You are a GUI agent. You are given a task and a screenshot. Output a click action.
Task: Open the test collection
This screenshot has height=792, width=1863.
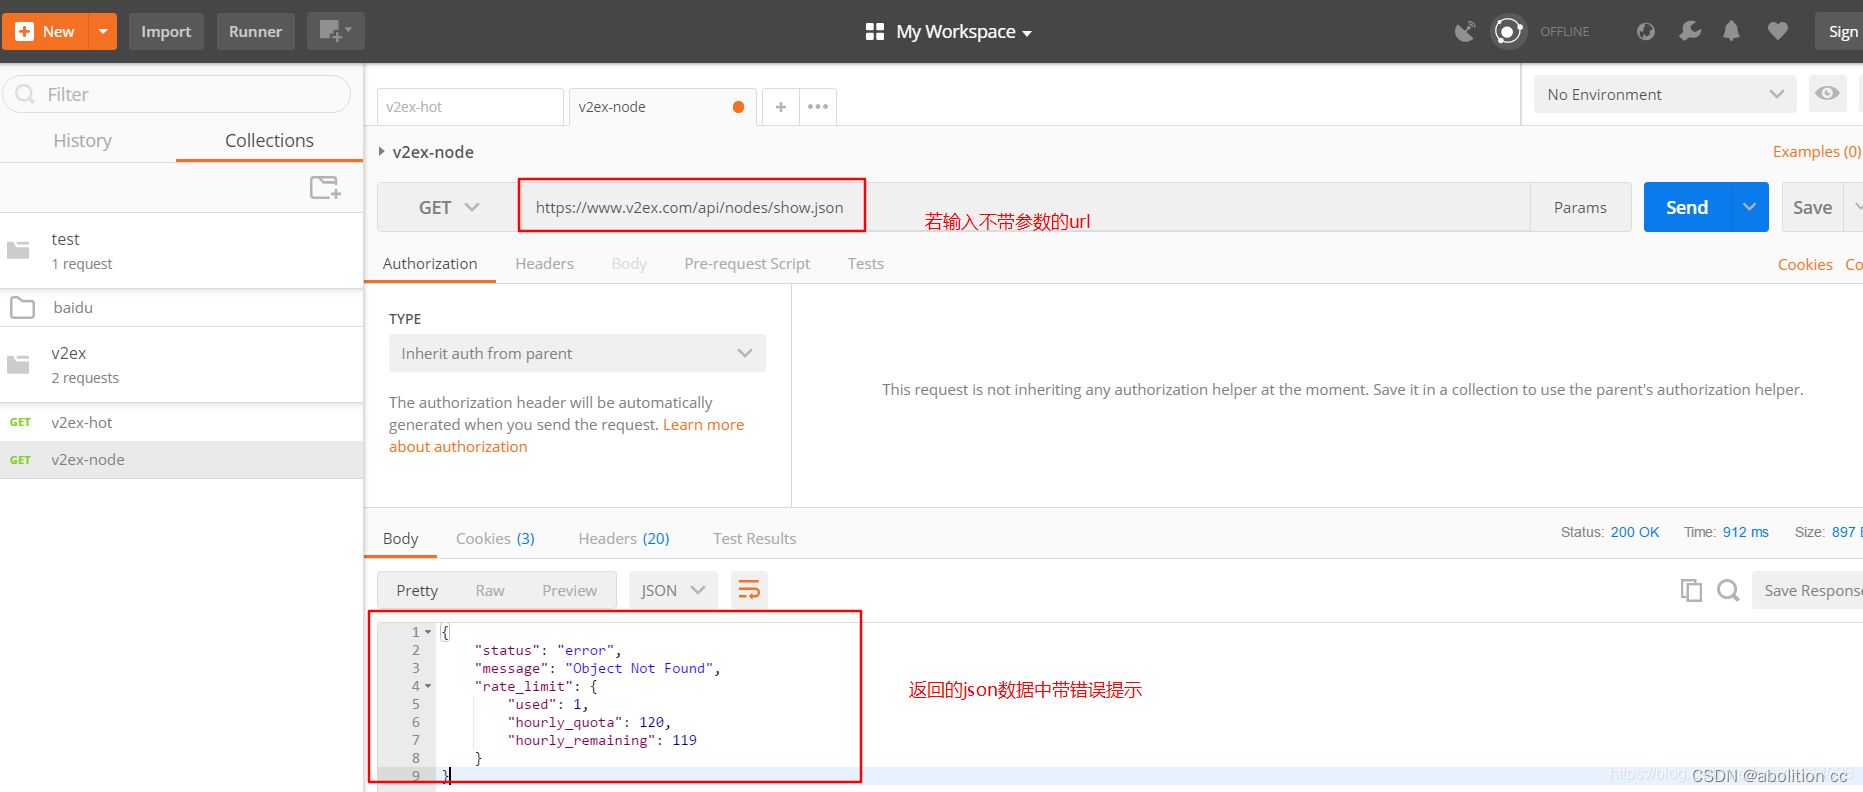181,250
